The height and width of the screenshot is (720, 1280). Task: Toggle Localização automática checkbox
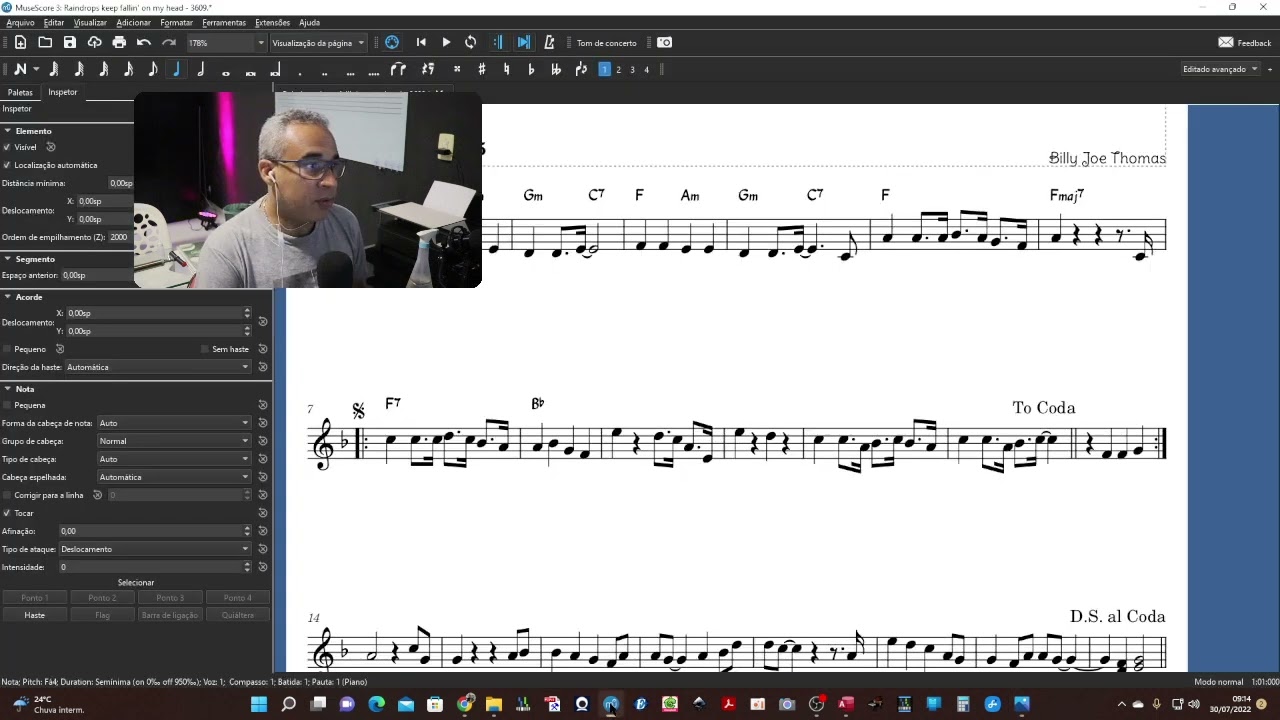point(7,165)
